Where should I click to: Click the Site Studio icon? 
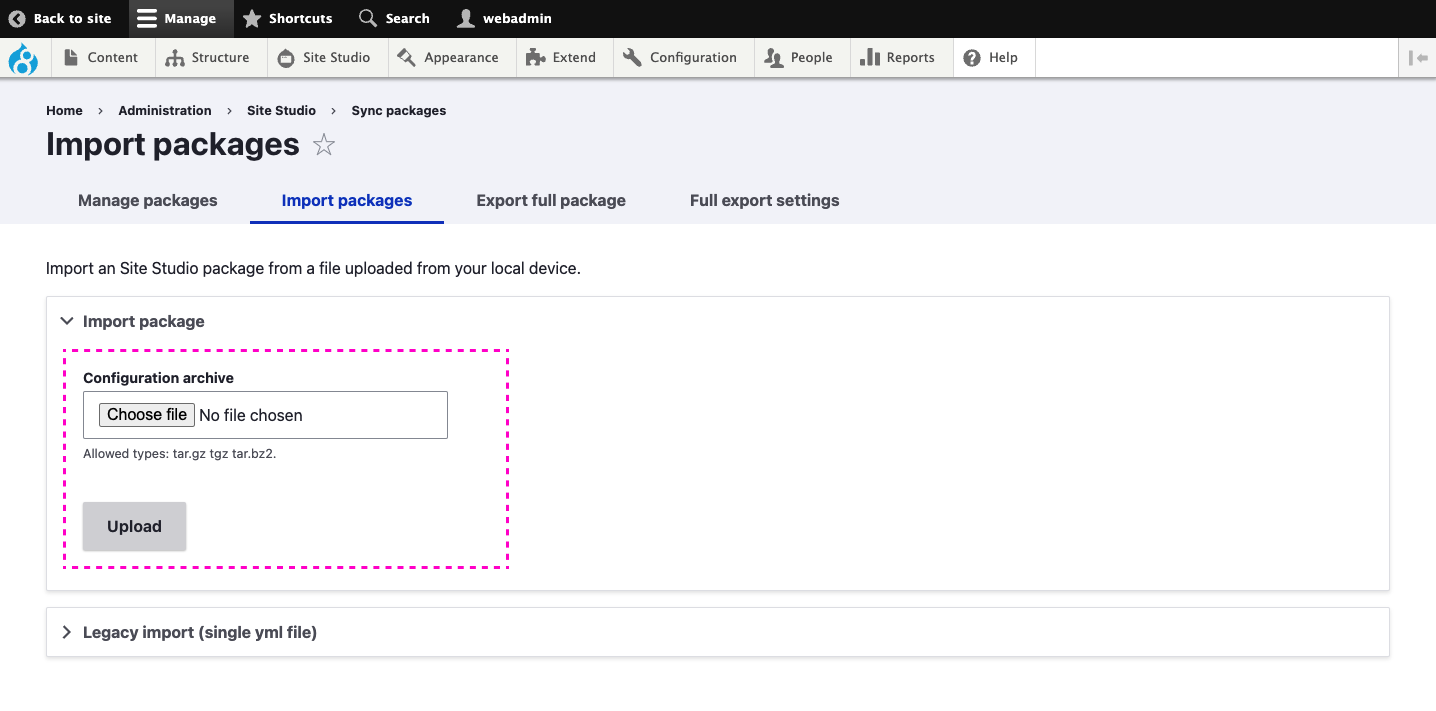pyautogui.click(x=286, y=58)
